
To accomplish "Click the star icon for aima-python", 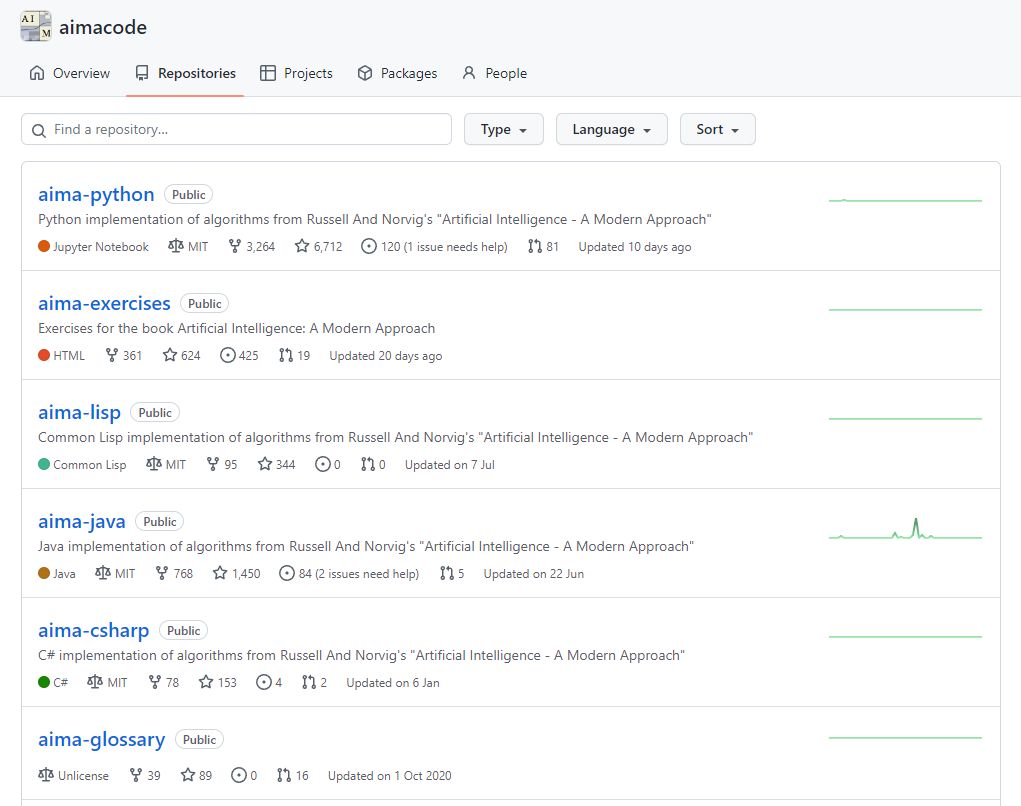I will (301, 246).
